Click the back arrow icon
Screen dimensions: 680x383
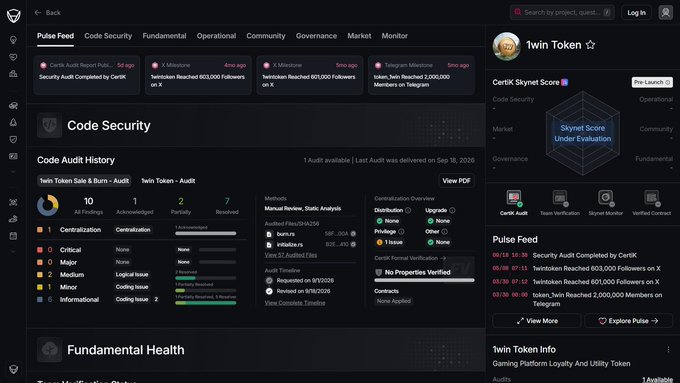[x=38, y=13]
